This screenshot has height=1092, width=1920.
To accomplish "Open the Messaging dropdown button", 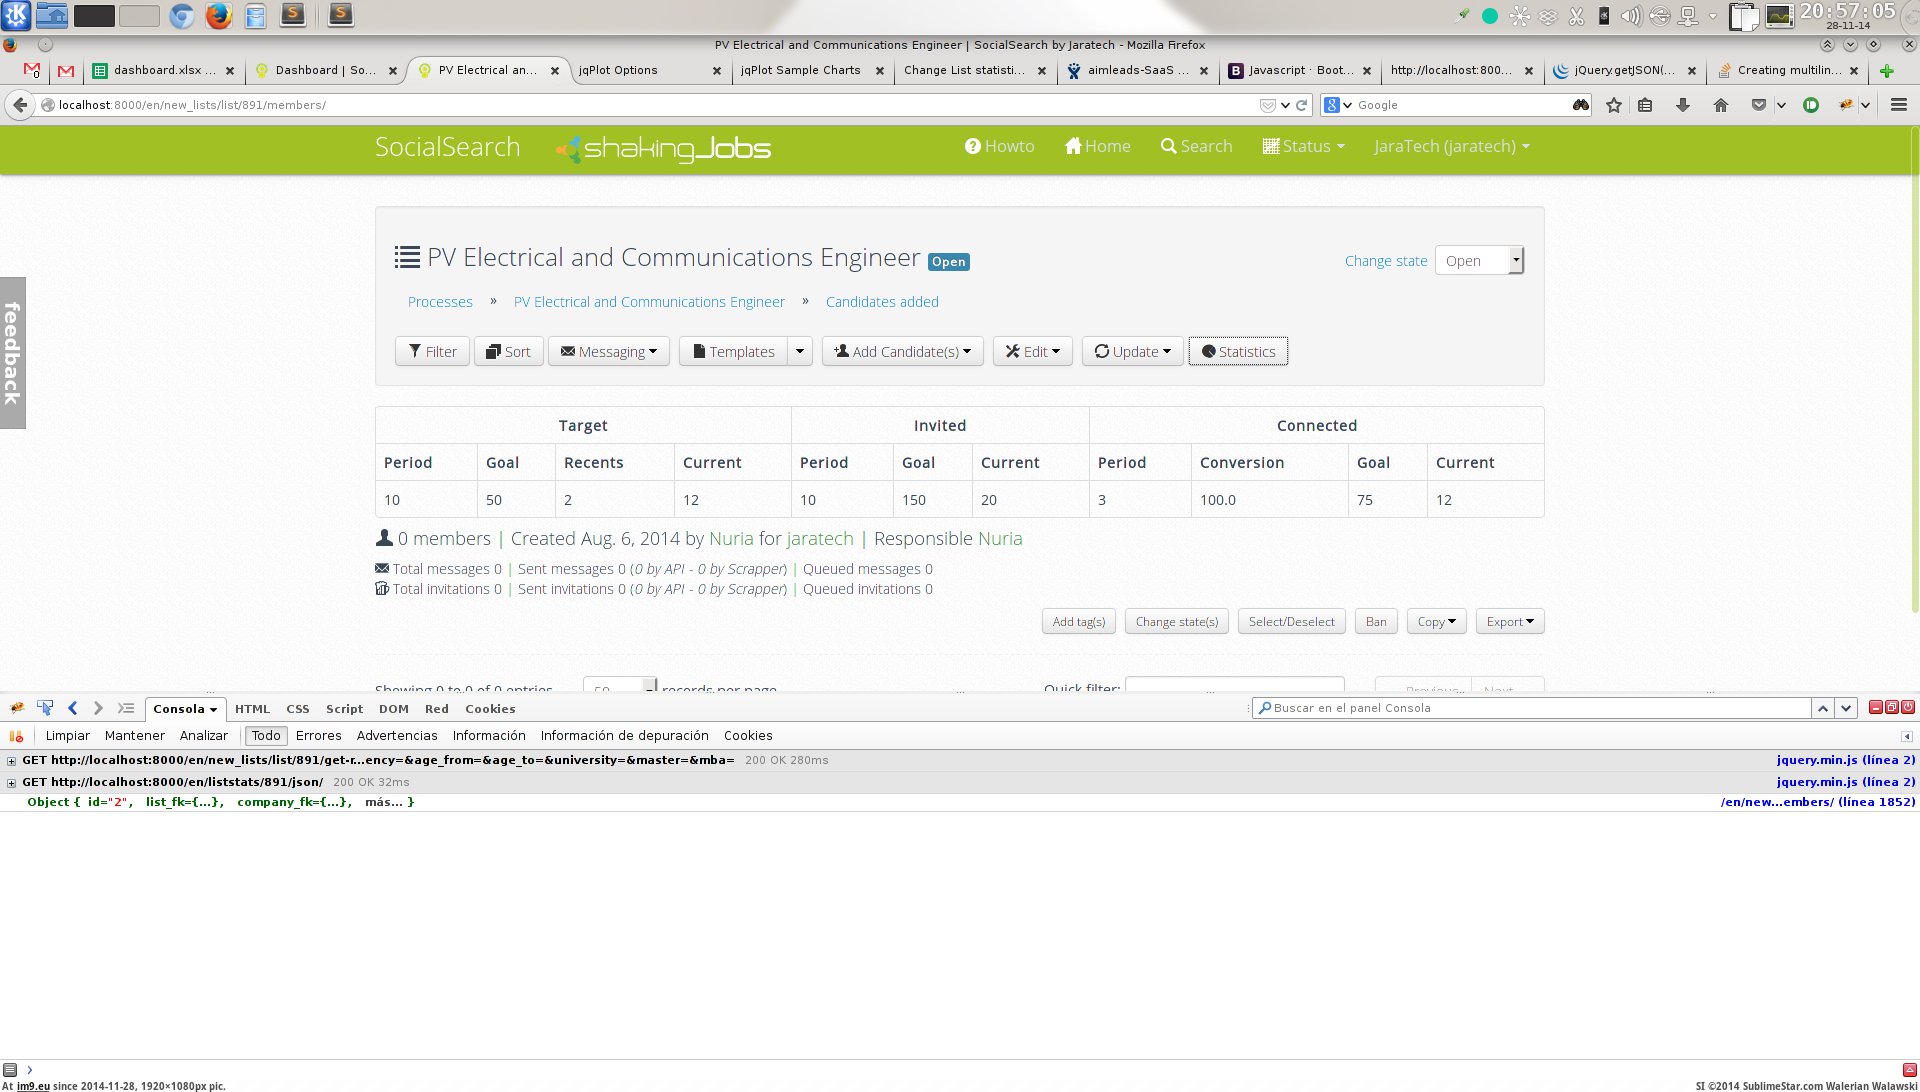I will pos(608,352).
